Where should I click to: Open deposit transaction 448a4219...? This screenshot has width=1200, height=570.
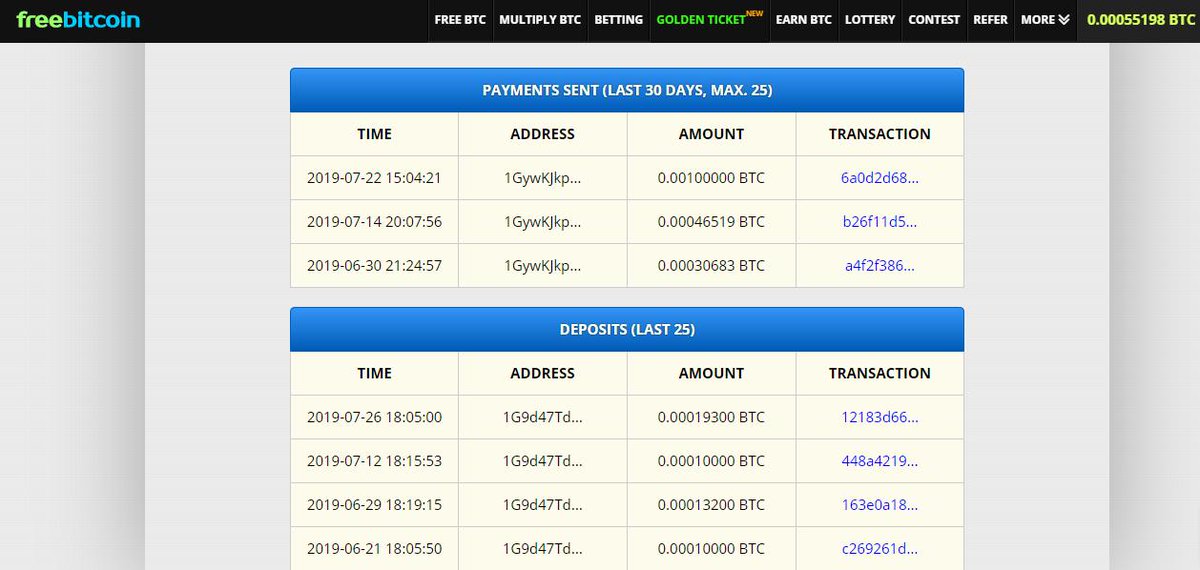click(880, 461)
